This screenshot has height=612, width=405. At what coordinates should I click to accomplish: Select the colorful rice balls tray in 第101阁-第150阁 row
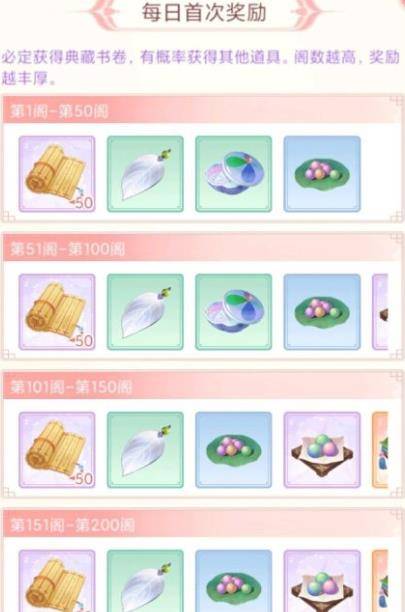click(x=322, y=450)
